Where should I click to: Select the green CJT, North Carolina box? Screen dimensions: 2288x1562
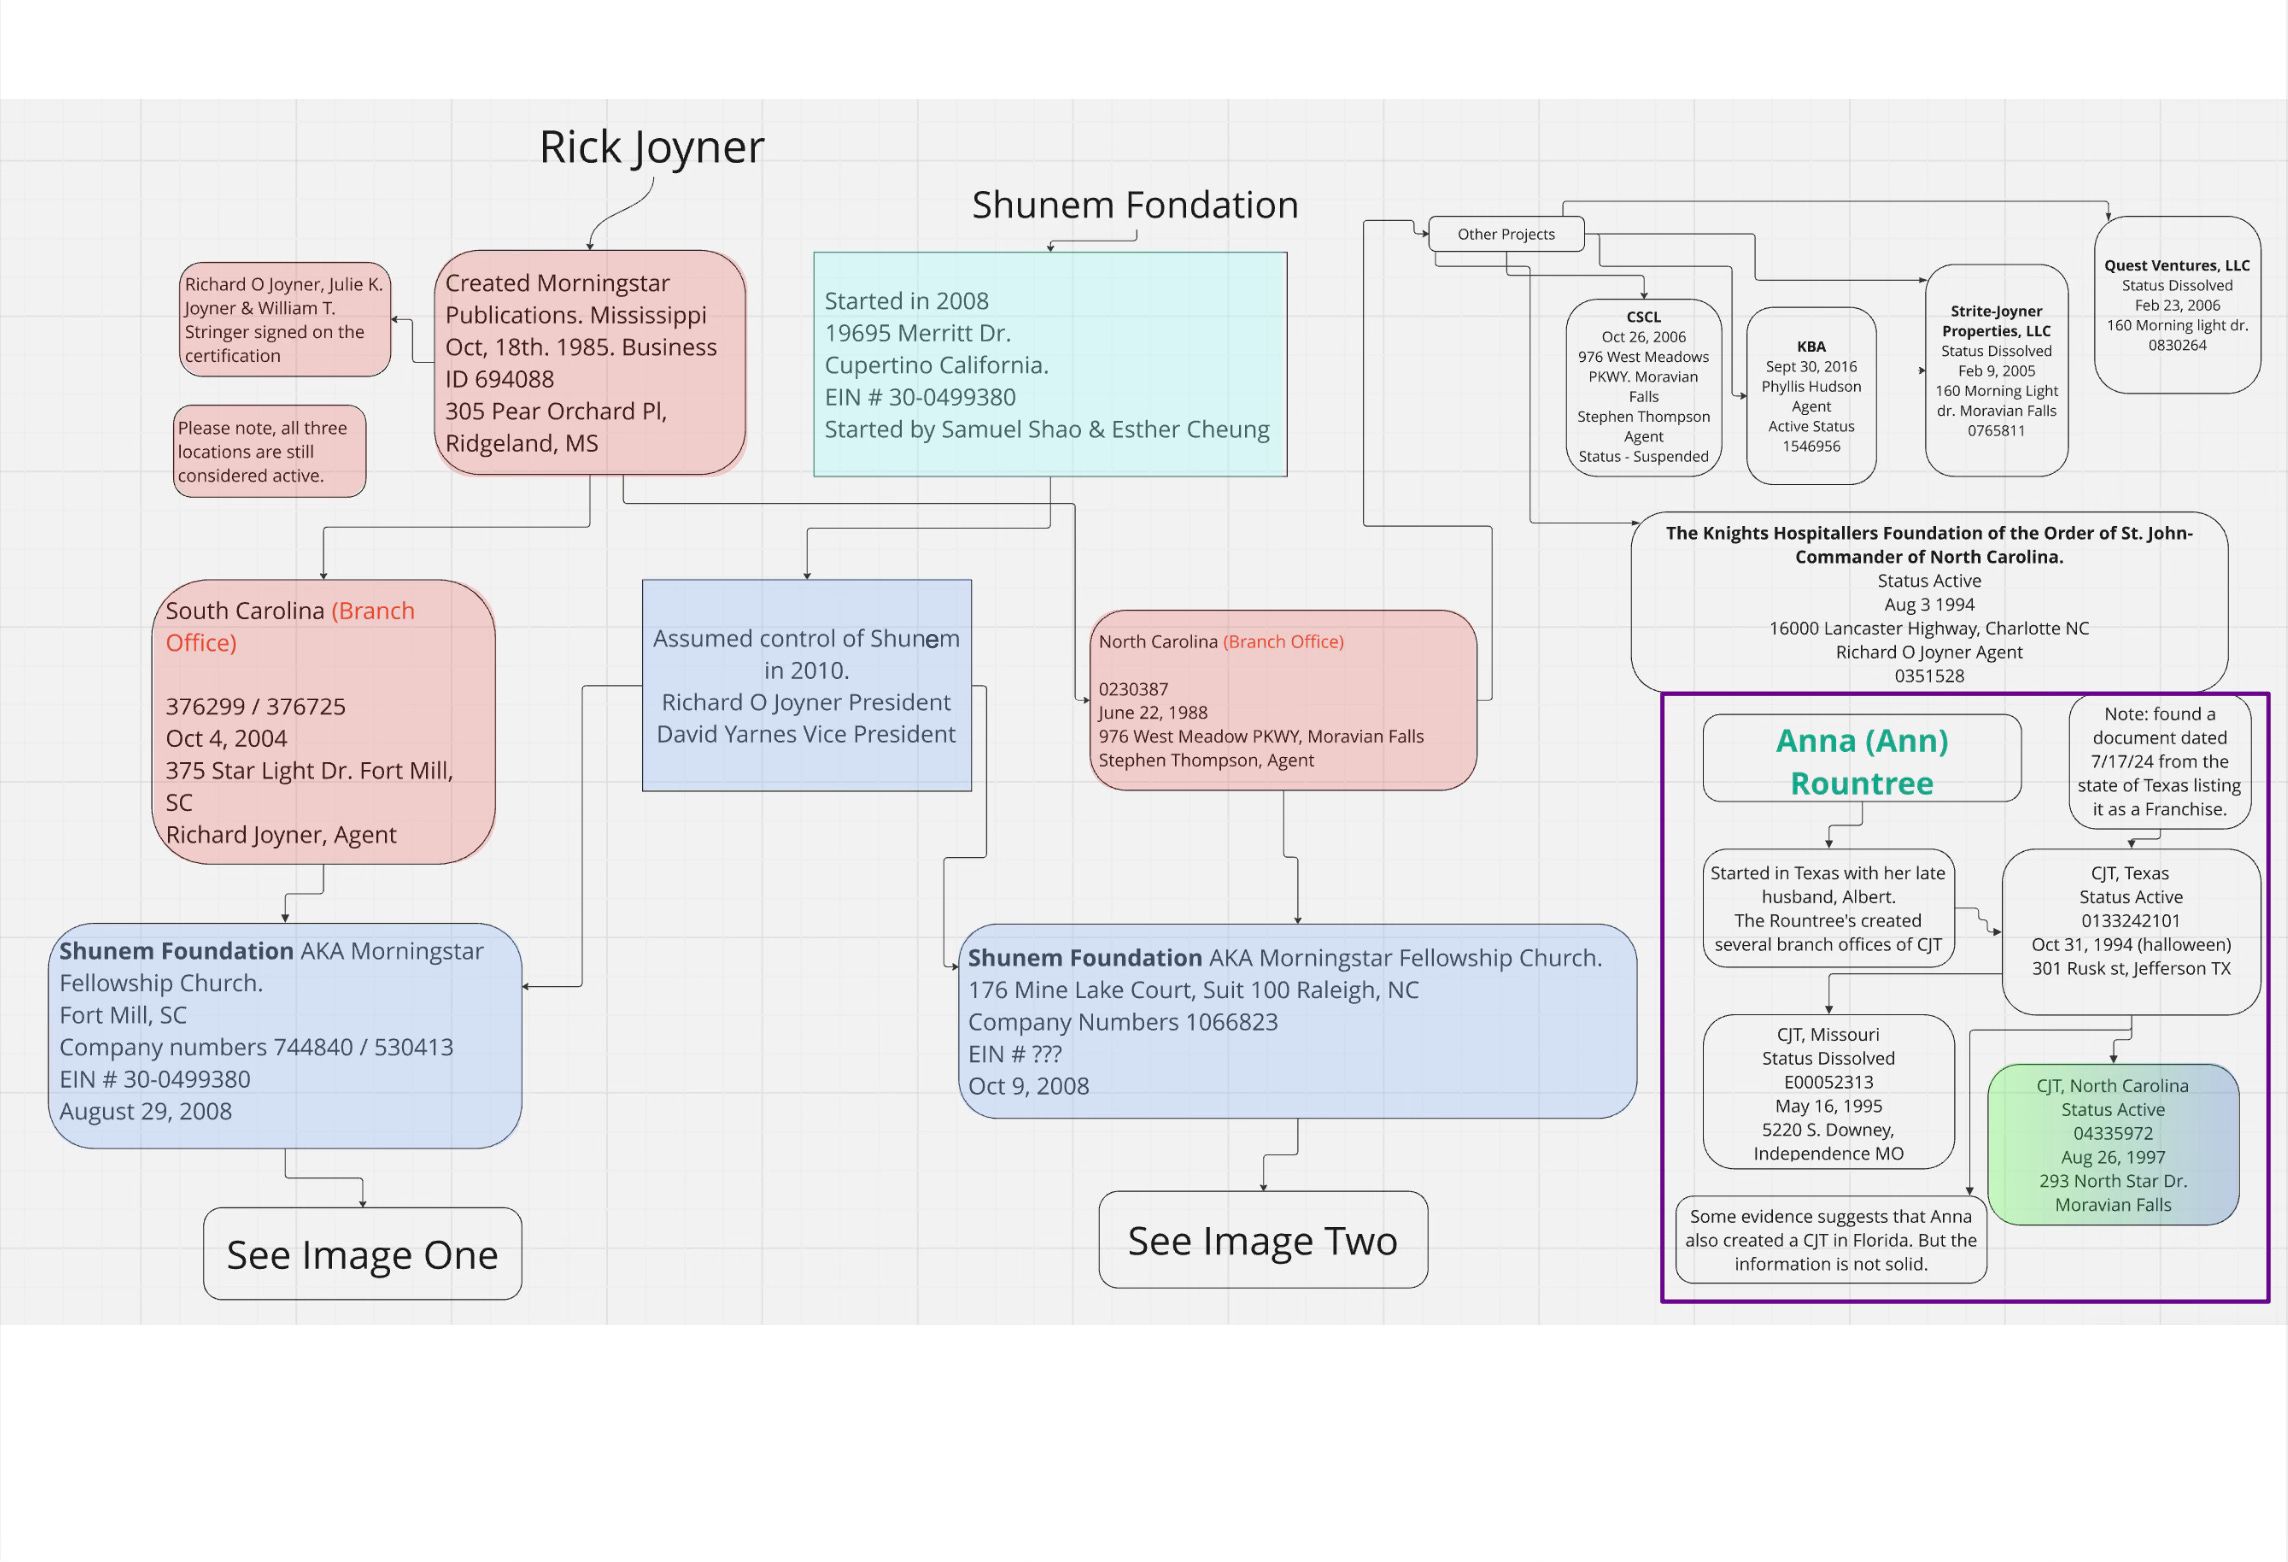[2112, 1144]
